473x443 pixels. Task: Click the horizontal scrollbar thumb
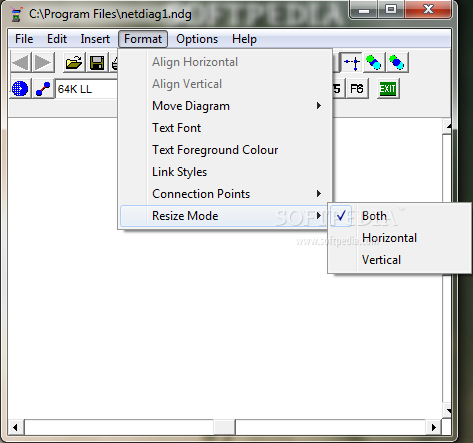pyautogui.click(x=224, y=427)
